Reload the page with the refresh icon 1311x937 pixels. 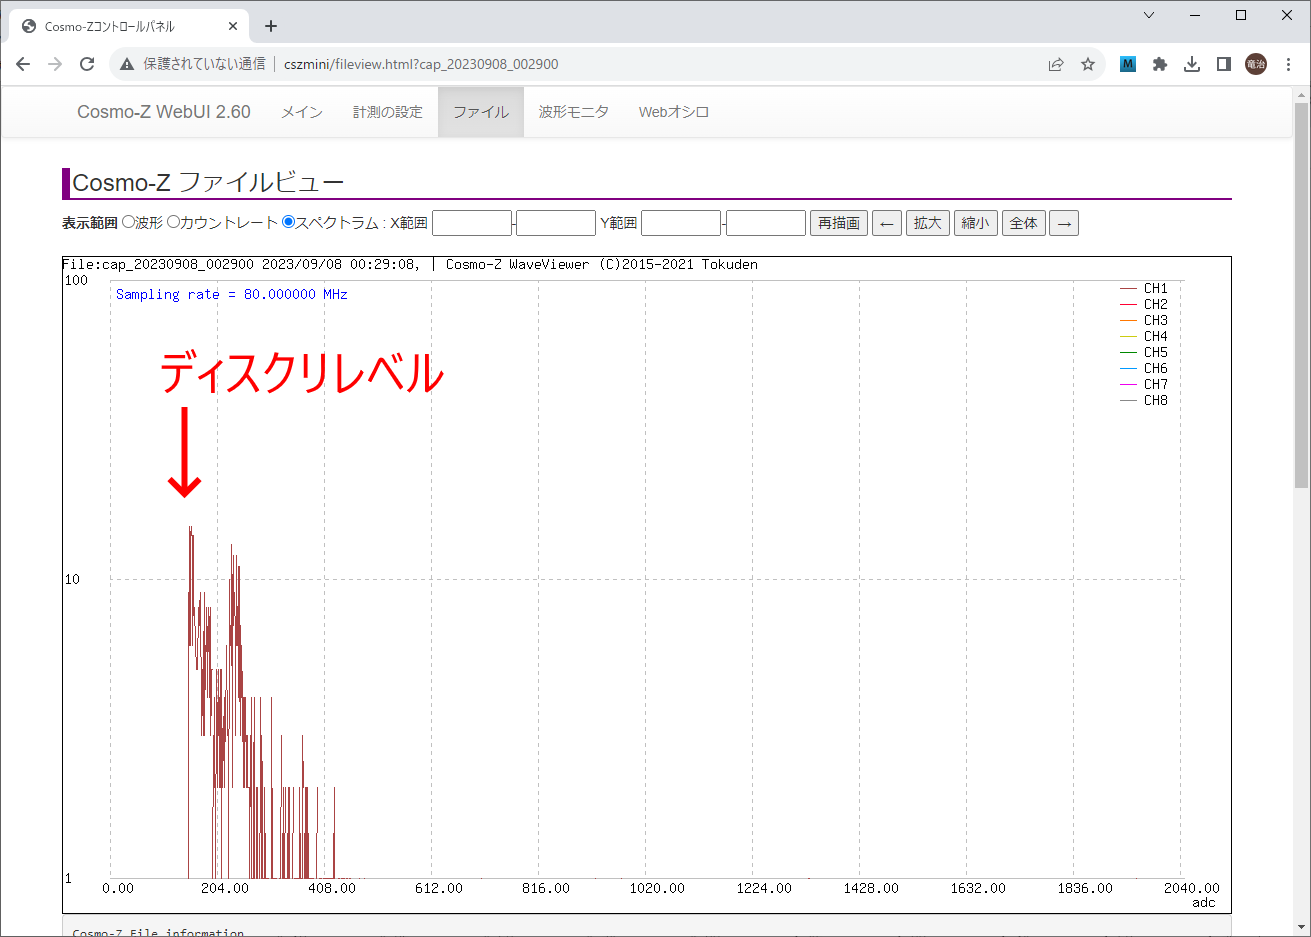pyautogui.click(x=87, y=64)
